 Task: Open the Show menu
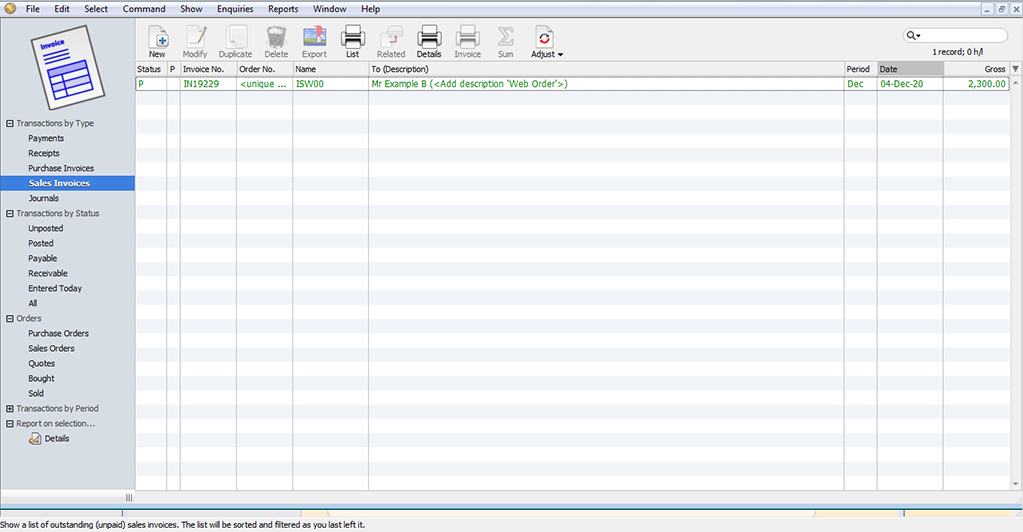[x=191, y=8]
